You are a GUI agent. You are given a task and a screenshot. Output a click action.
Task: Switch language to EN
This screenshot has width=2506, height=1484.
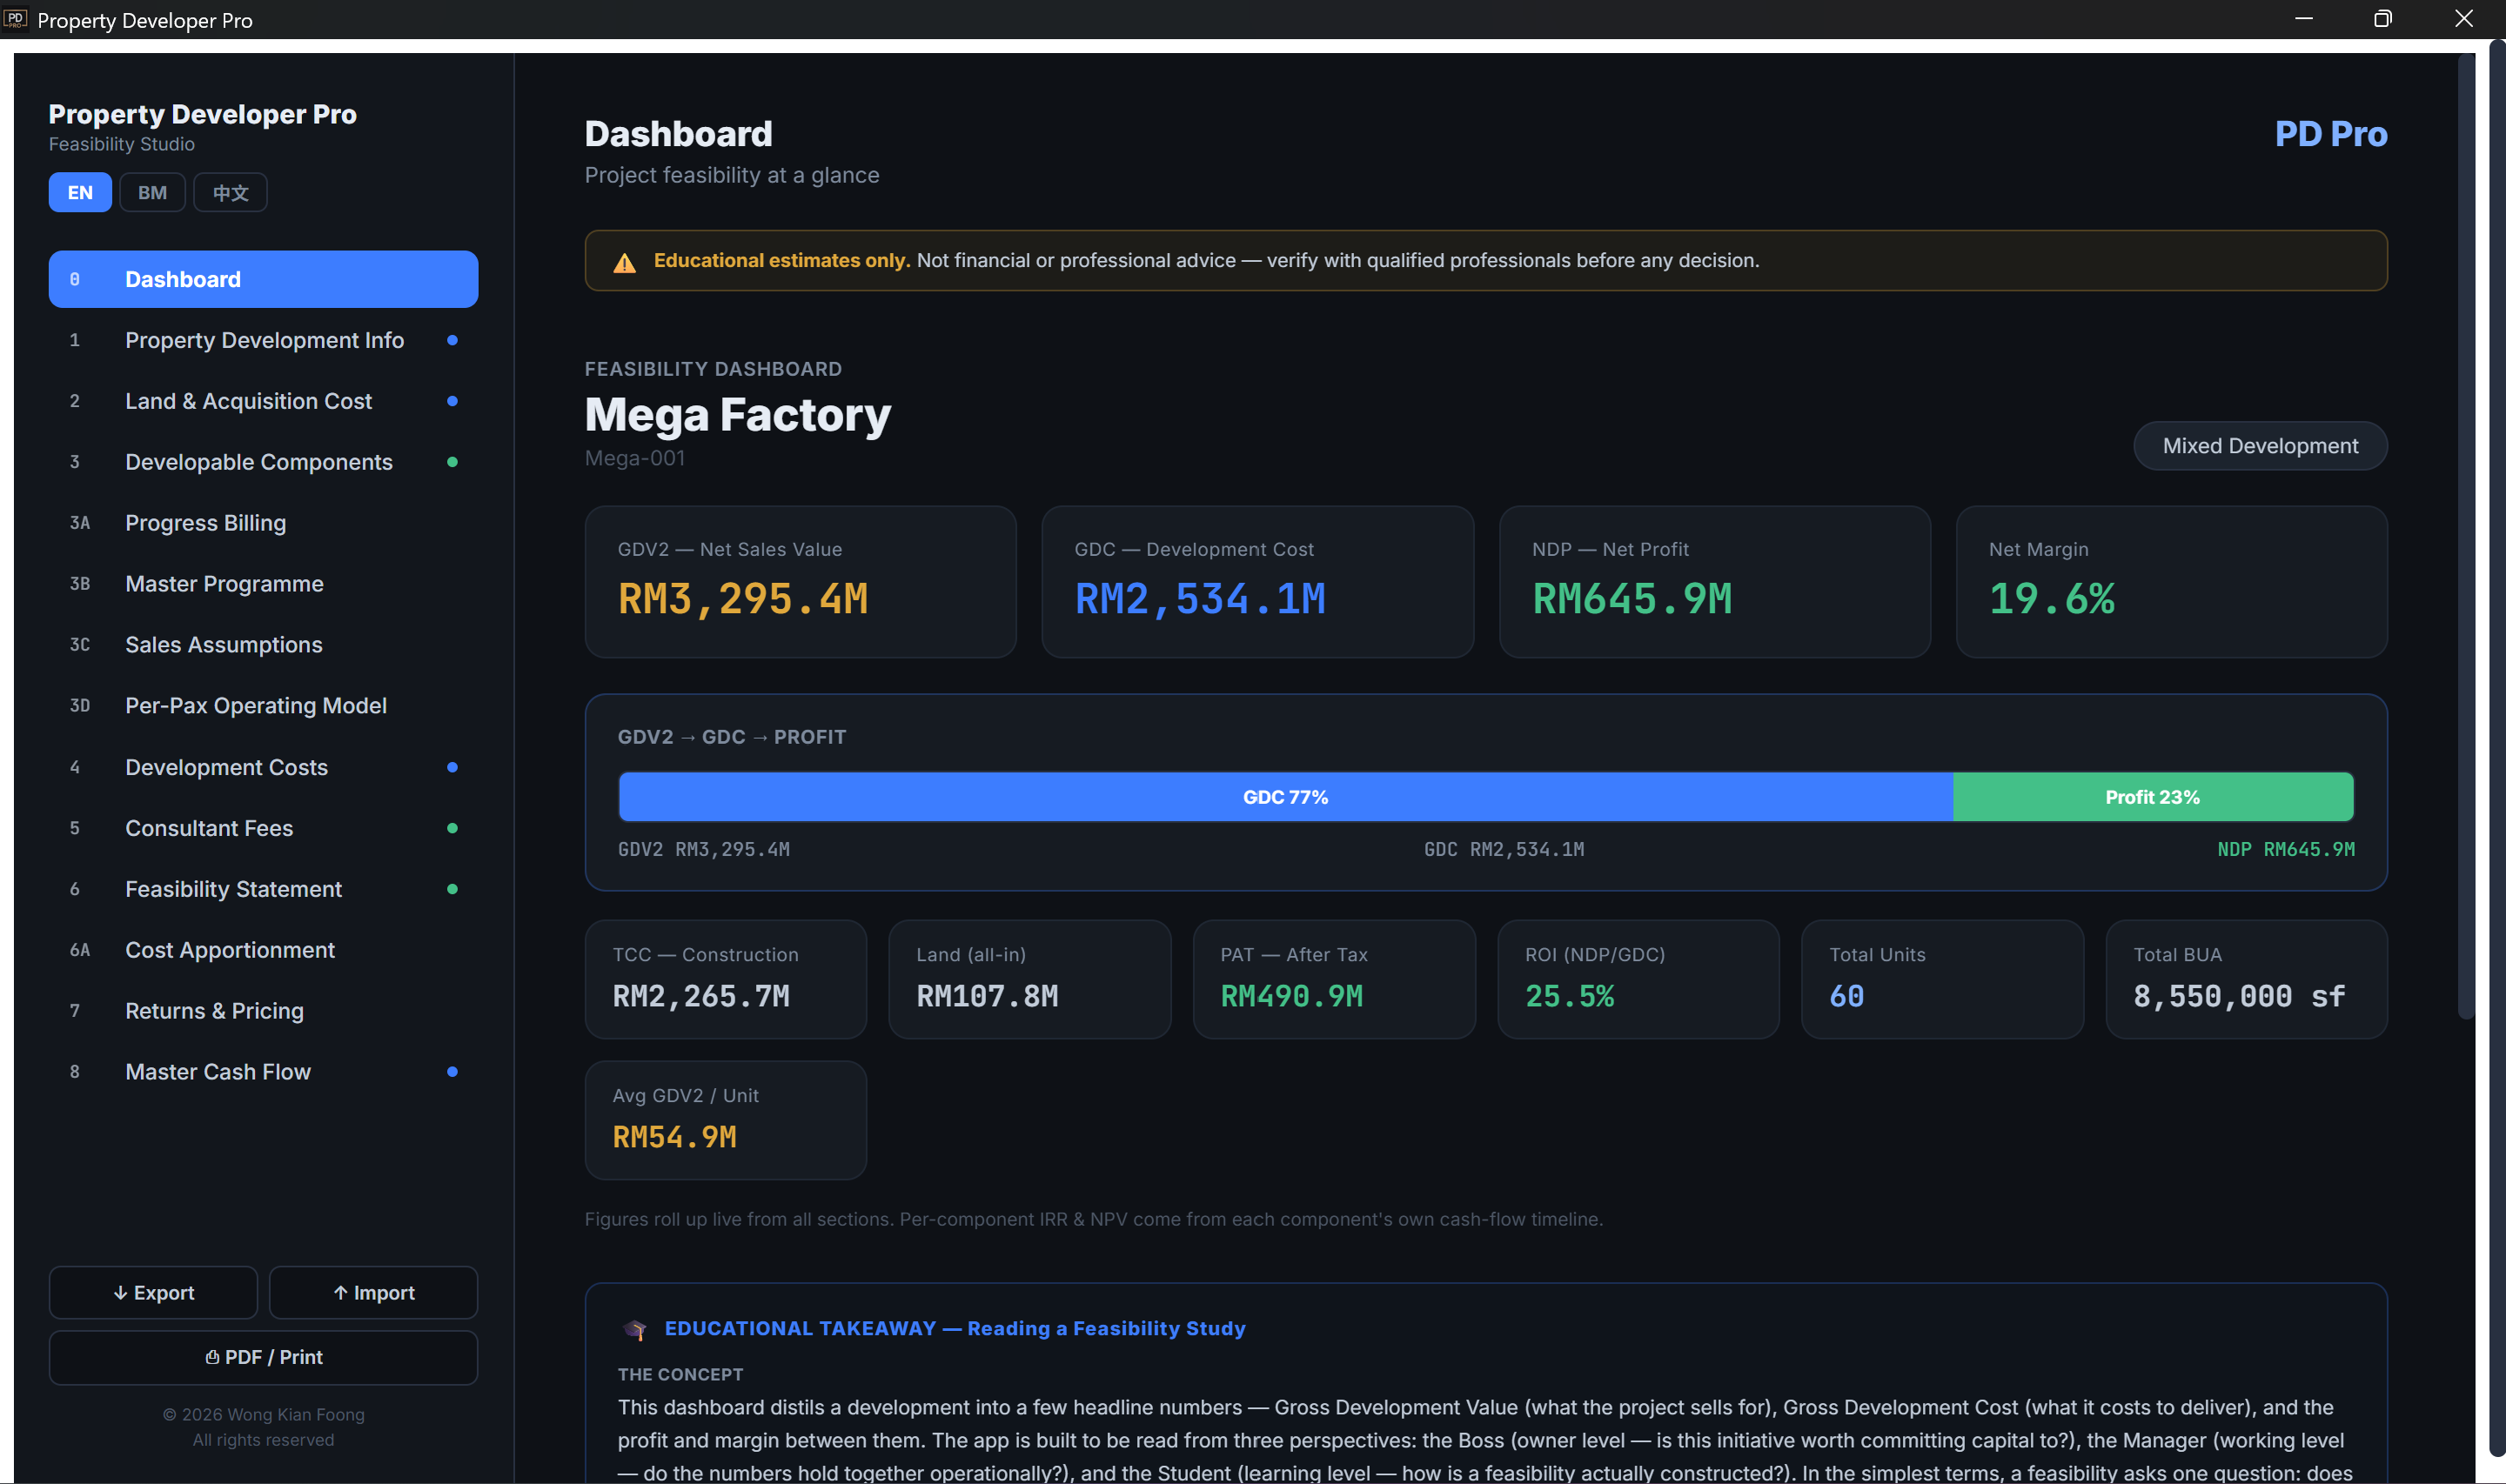coord(80,192)
